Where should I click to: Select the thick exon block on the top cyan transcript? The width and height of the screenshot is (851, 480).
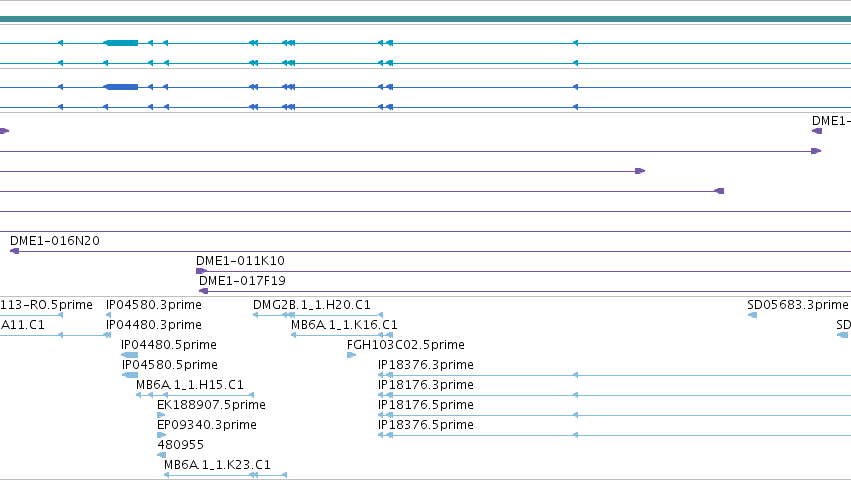120,43
